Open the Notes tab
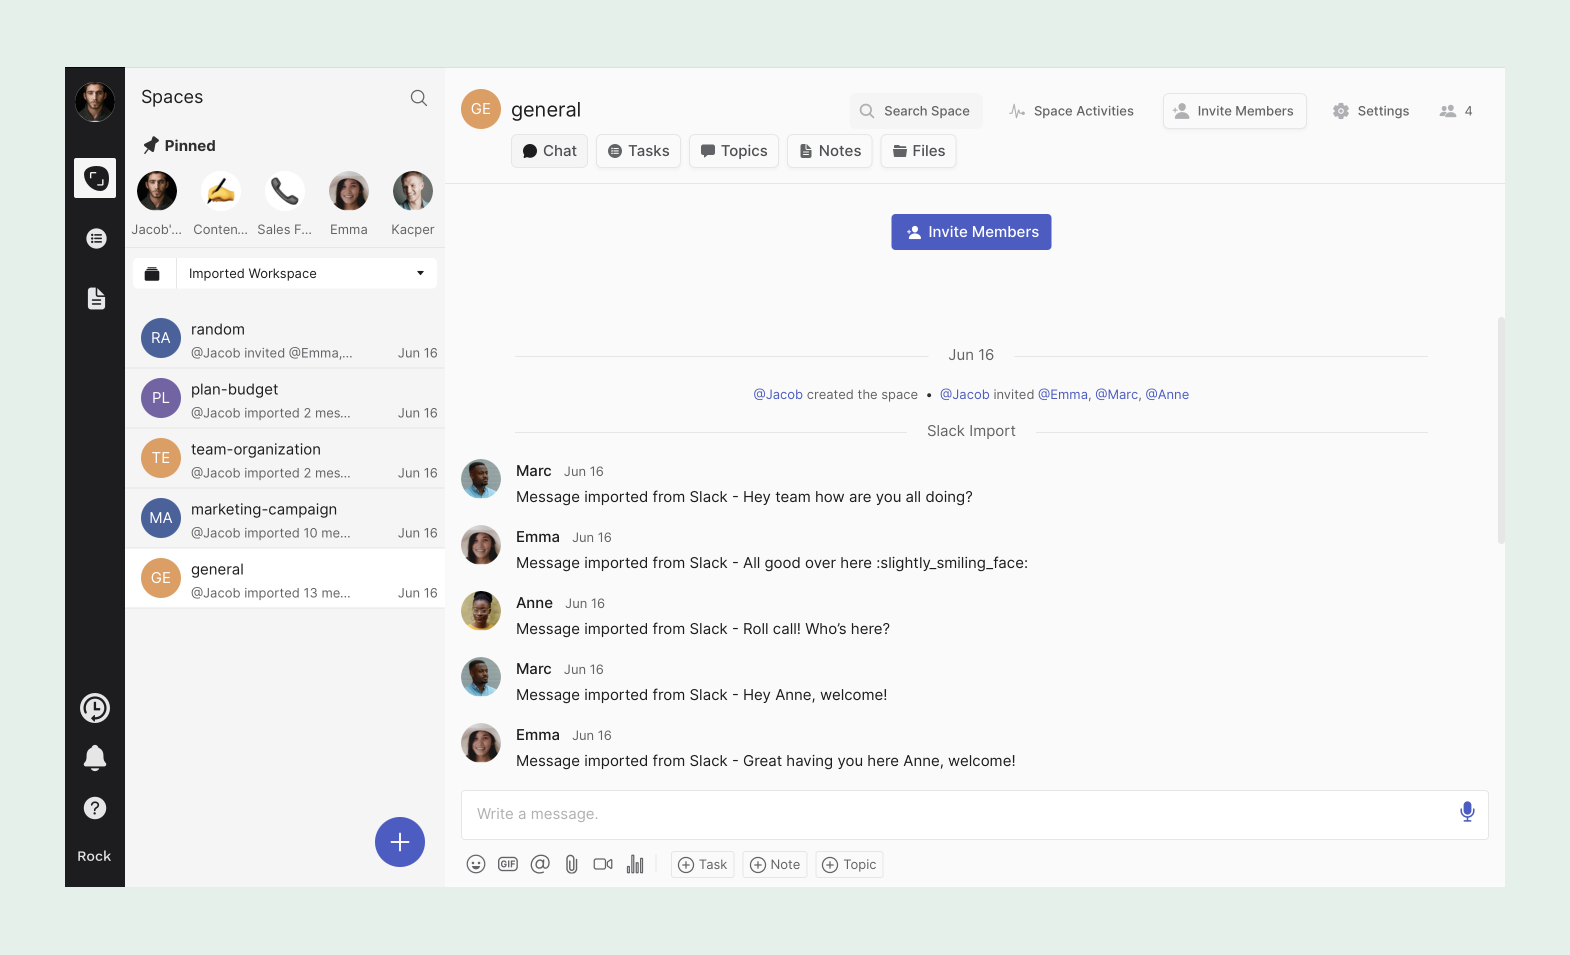This screenshot has width=1570, height=955. tap(830, 151)
